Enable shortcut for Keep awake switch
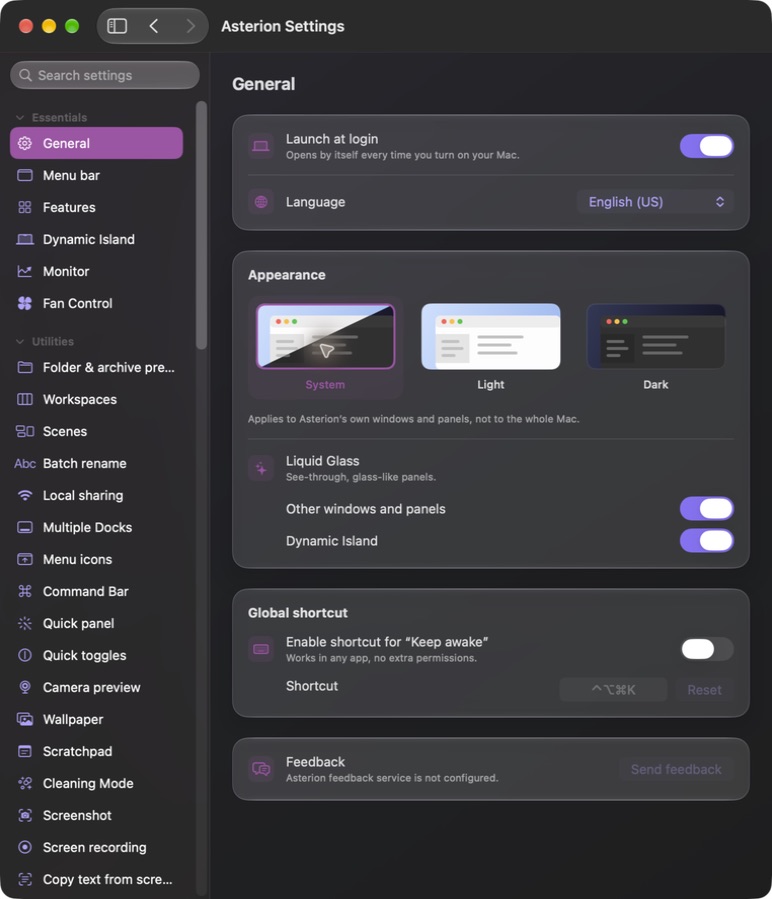This screenshot has height=899, width=772. [707, 649]
